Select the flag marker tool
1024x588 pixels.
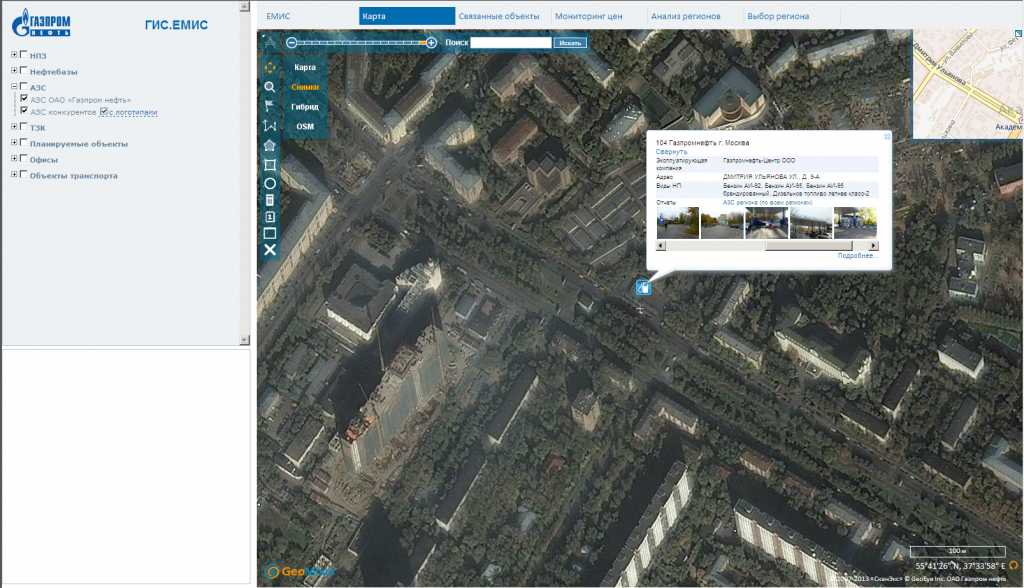pos(269,106)
